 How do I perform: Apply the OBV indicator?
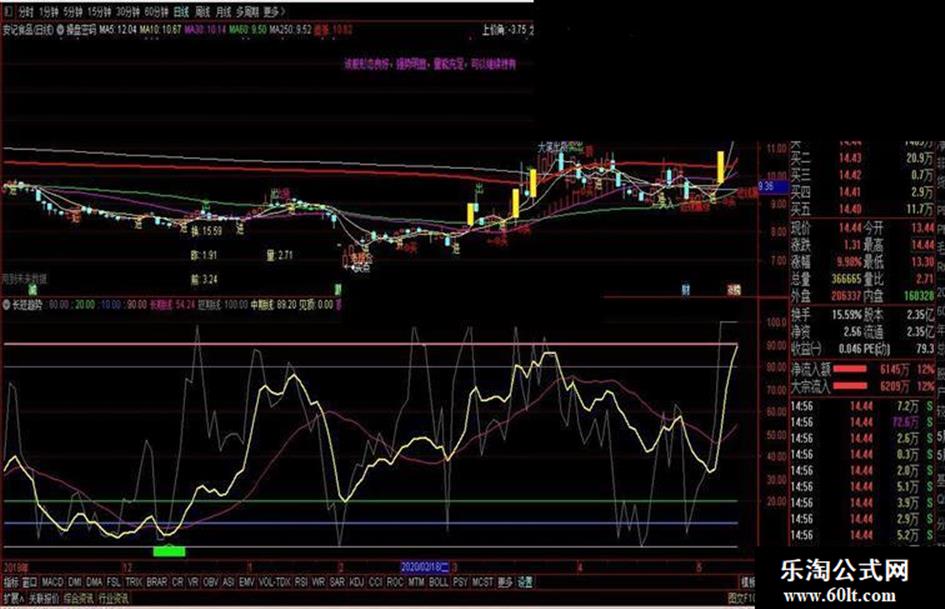point(210,582)
